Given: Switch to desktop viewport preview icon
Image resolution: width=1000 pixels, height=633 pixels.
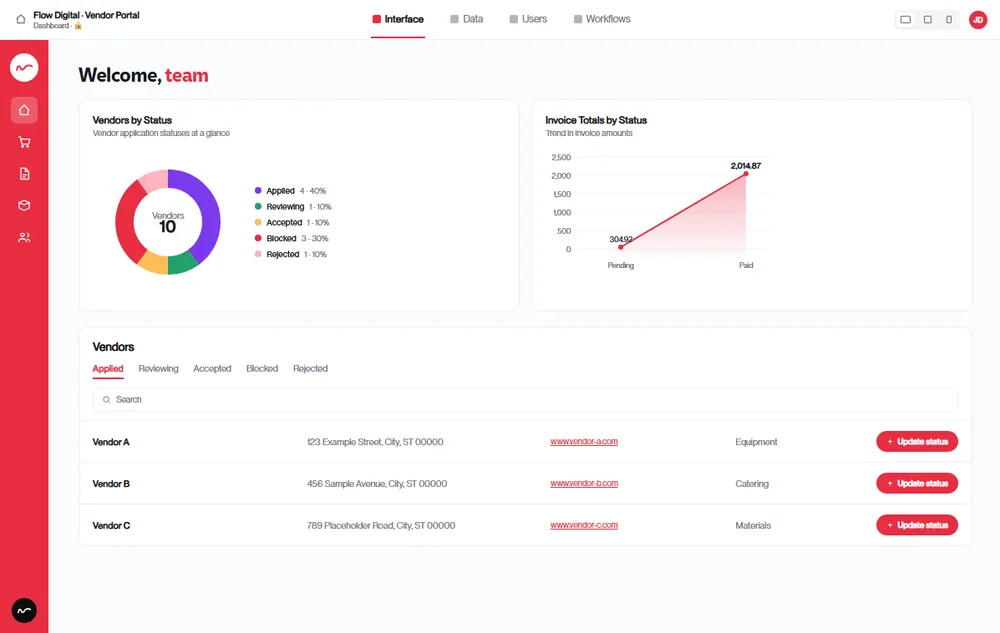Looking at the screenshot, I should click(x=906, y=20).
